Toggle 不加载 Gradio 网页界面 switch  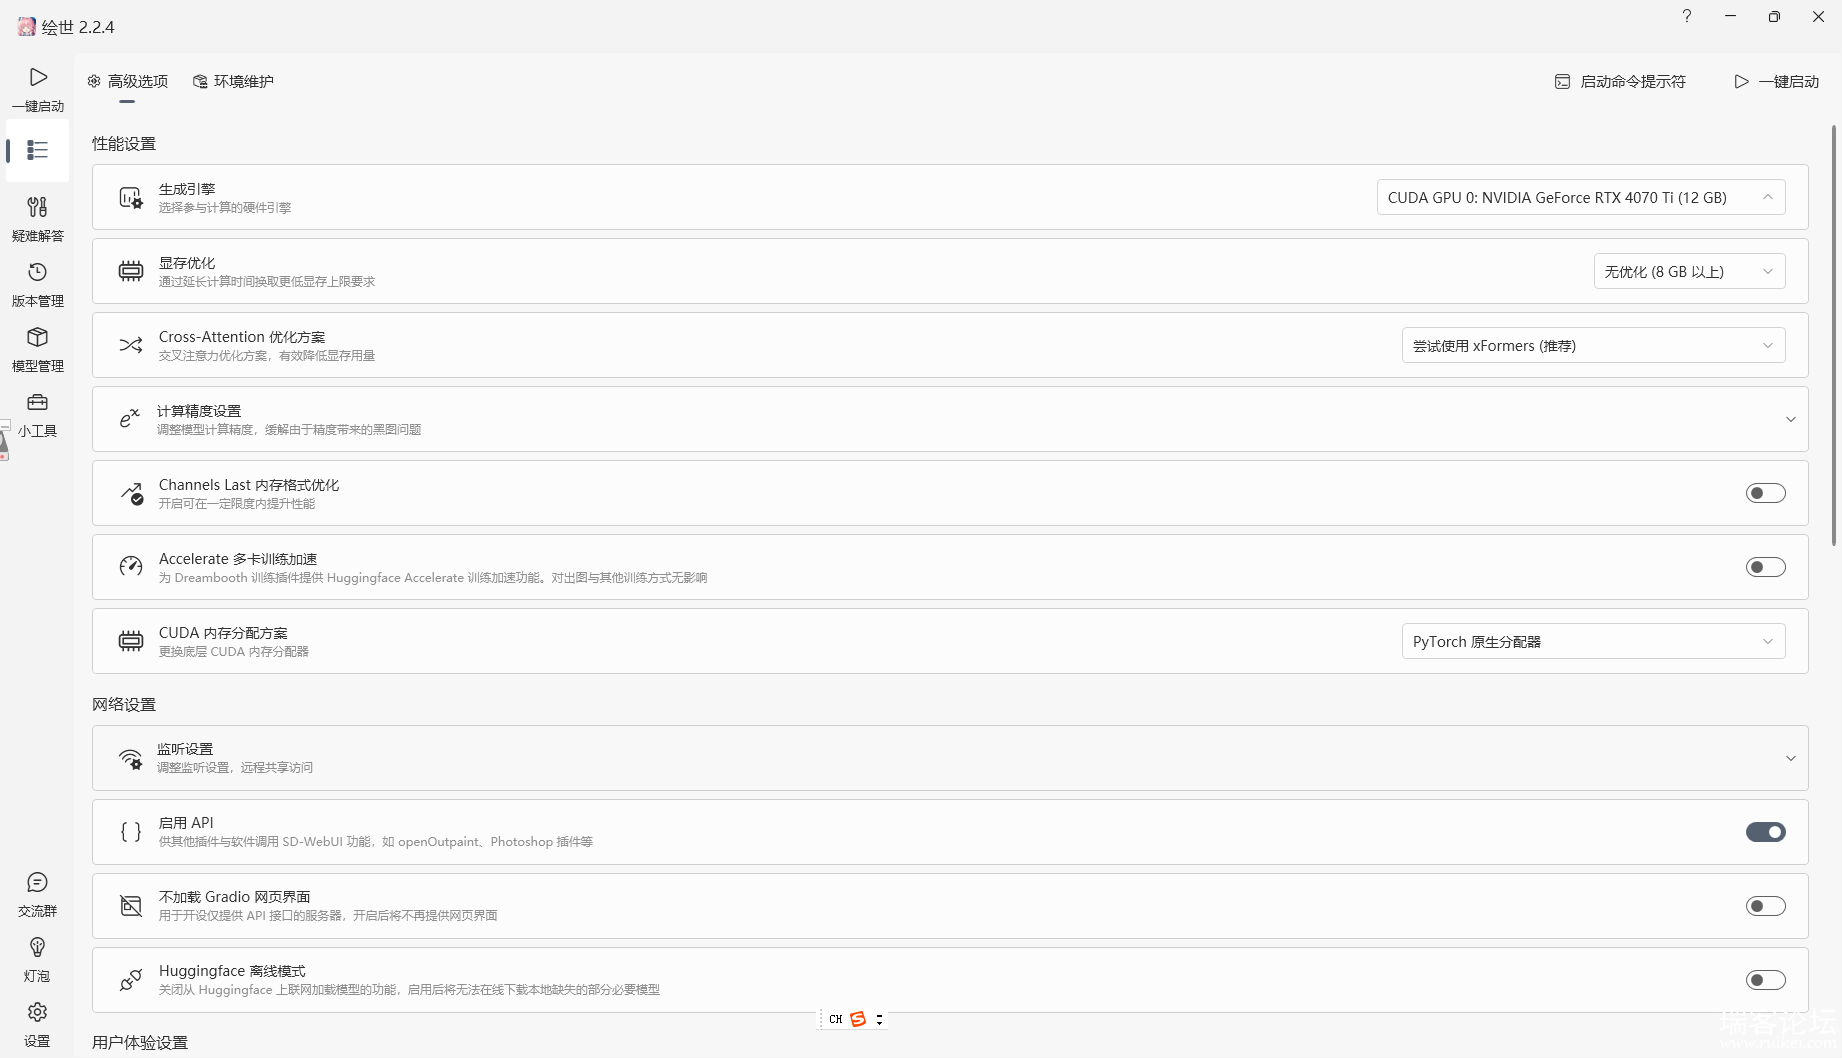click(1765, 906)
